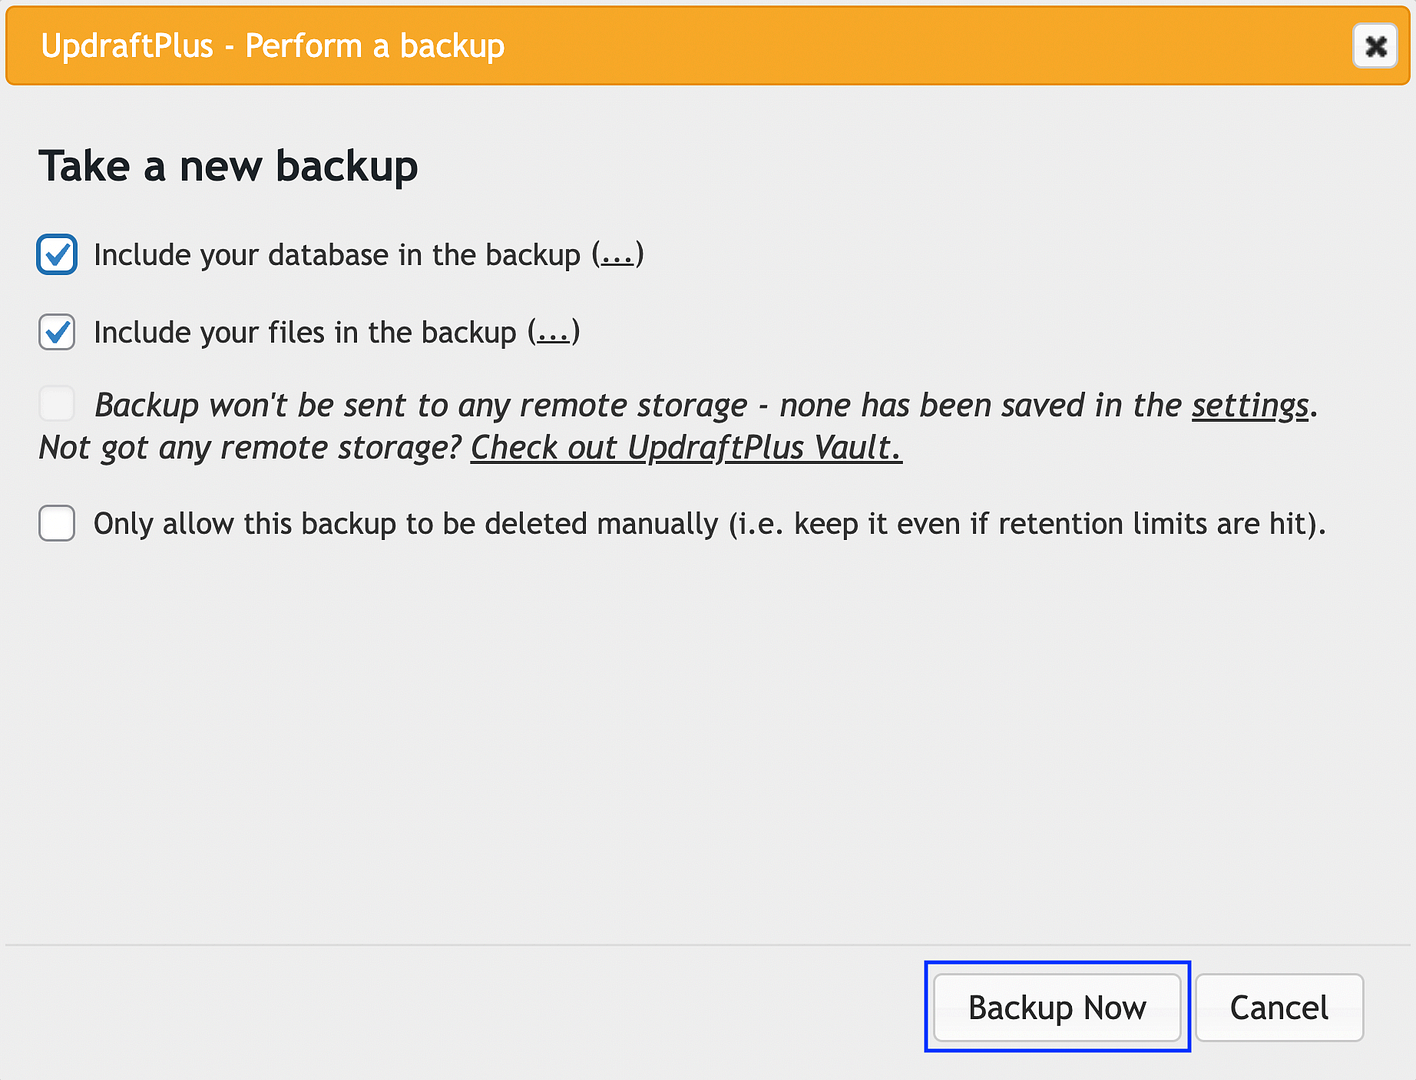This screenshot has width=1416, height=1080.
Task: Dismiss the dialog using 'Cancel'
Action: click(1279, 1007)
